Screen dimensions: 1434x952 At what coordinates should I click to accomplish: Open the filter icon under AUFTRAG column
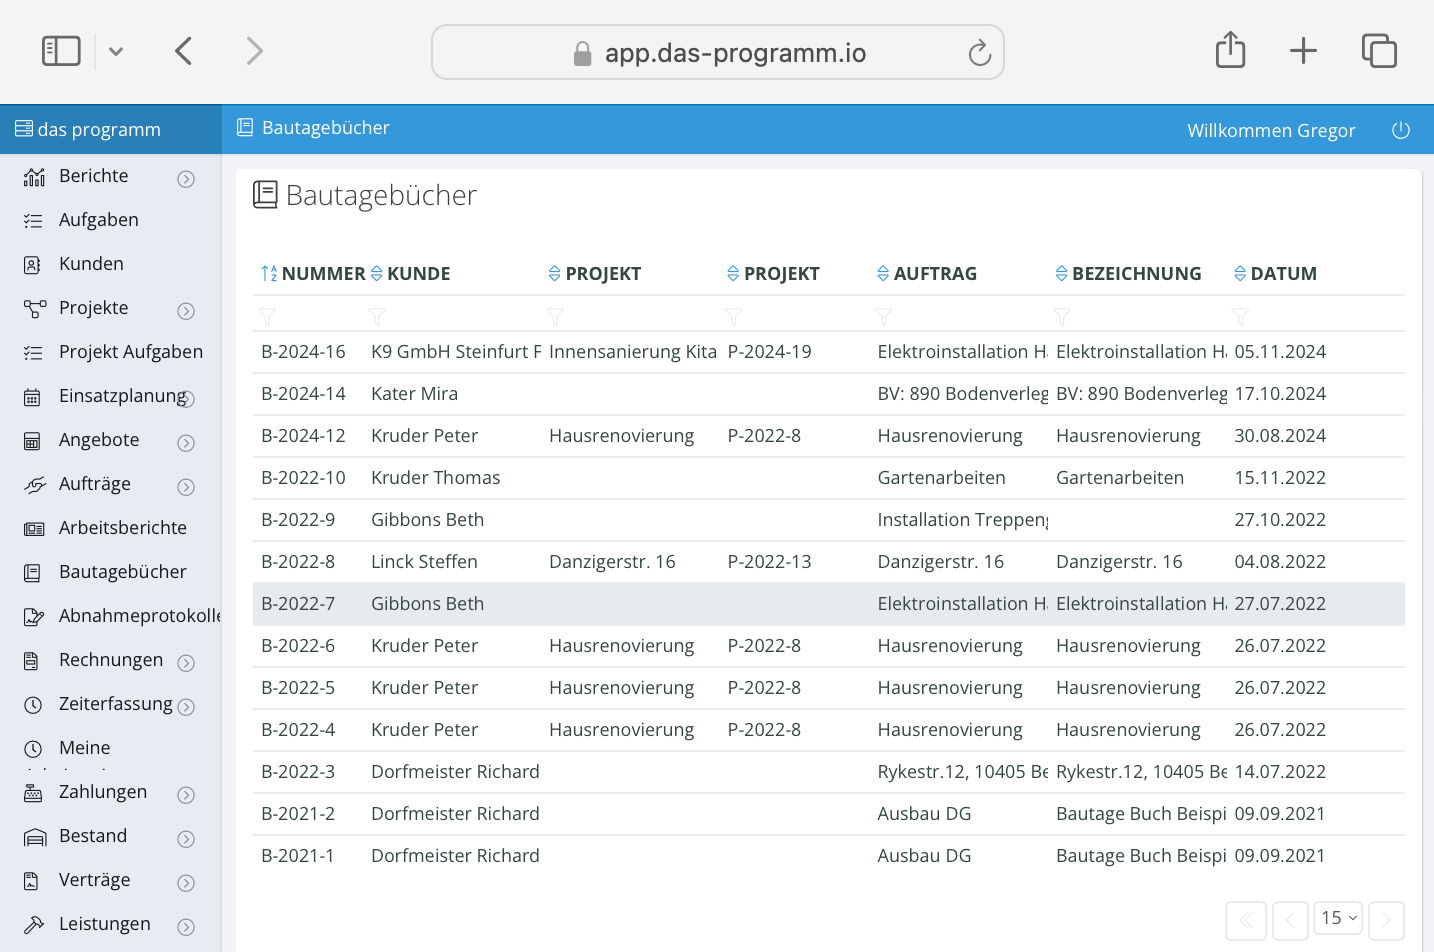point(883,316)
